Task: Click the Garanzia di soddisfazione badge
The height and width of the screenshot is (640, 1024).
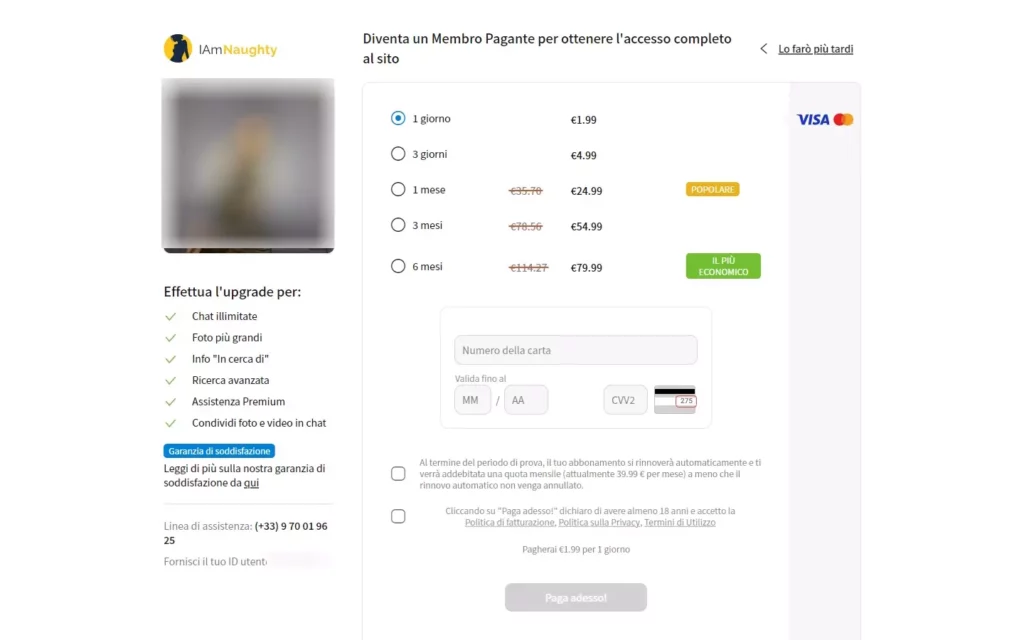Action: tap(219, 451)
